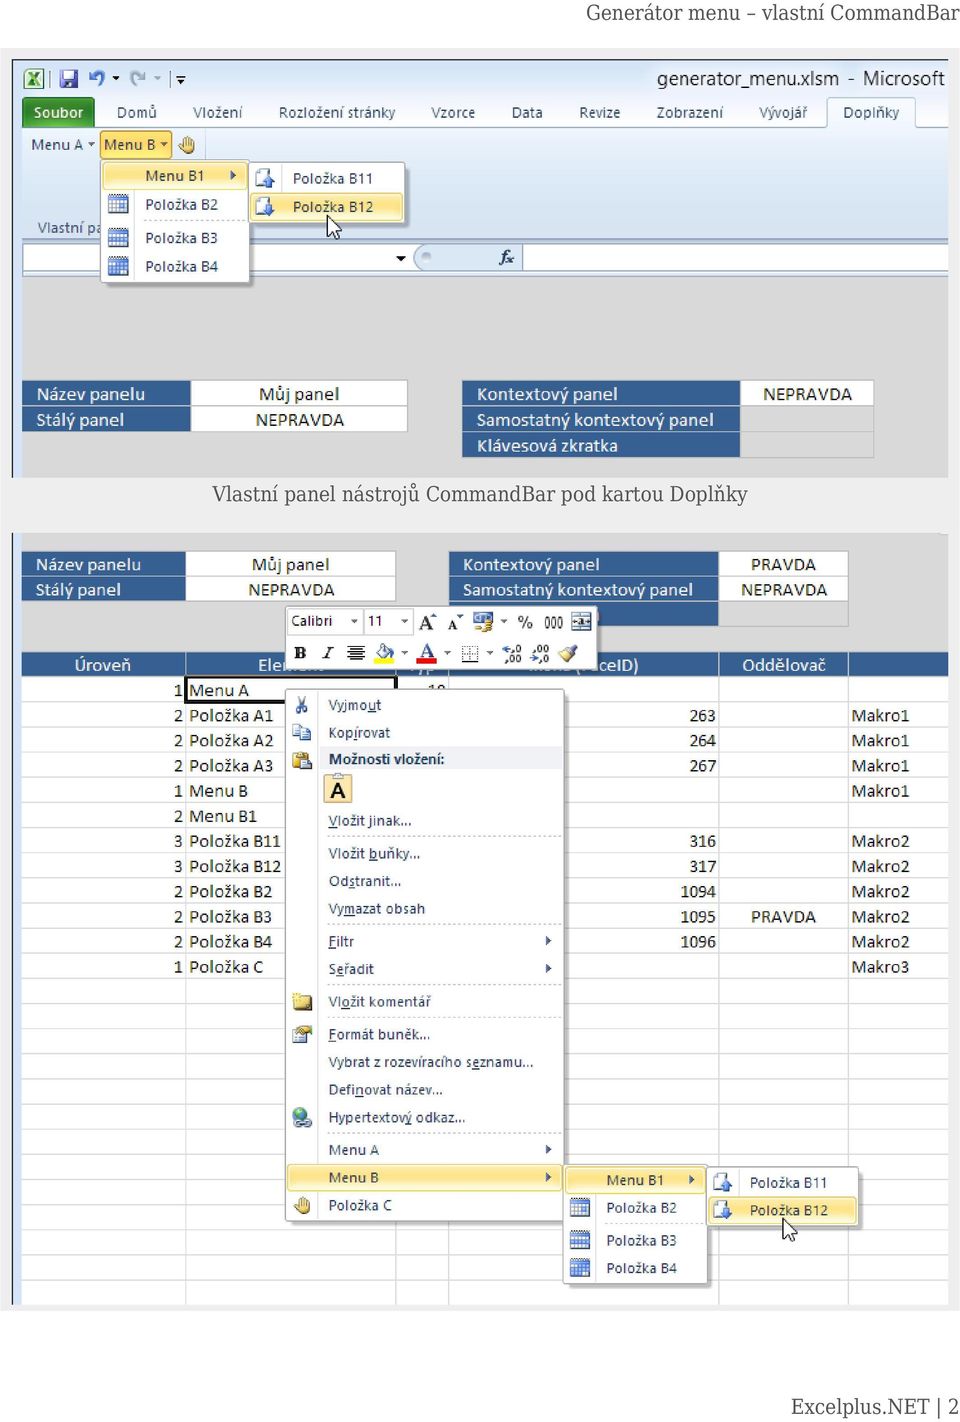The width and height of the screenshot is (960, 1422).
Task: Increase decimal places in mini toolbar
Action: pyautogui.click(x=512, y=654)
